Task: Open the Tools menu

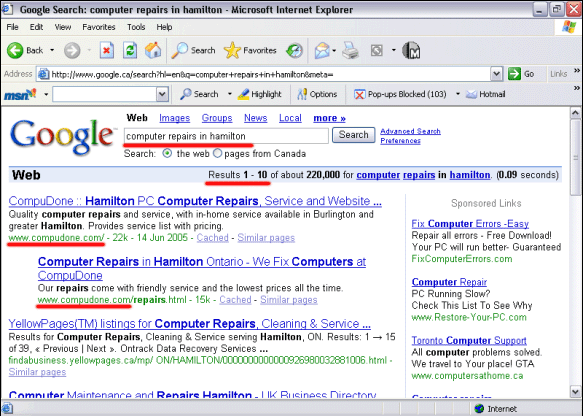Action: coord(136,27)
